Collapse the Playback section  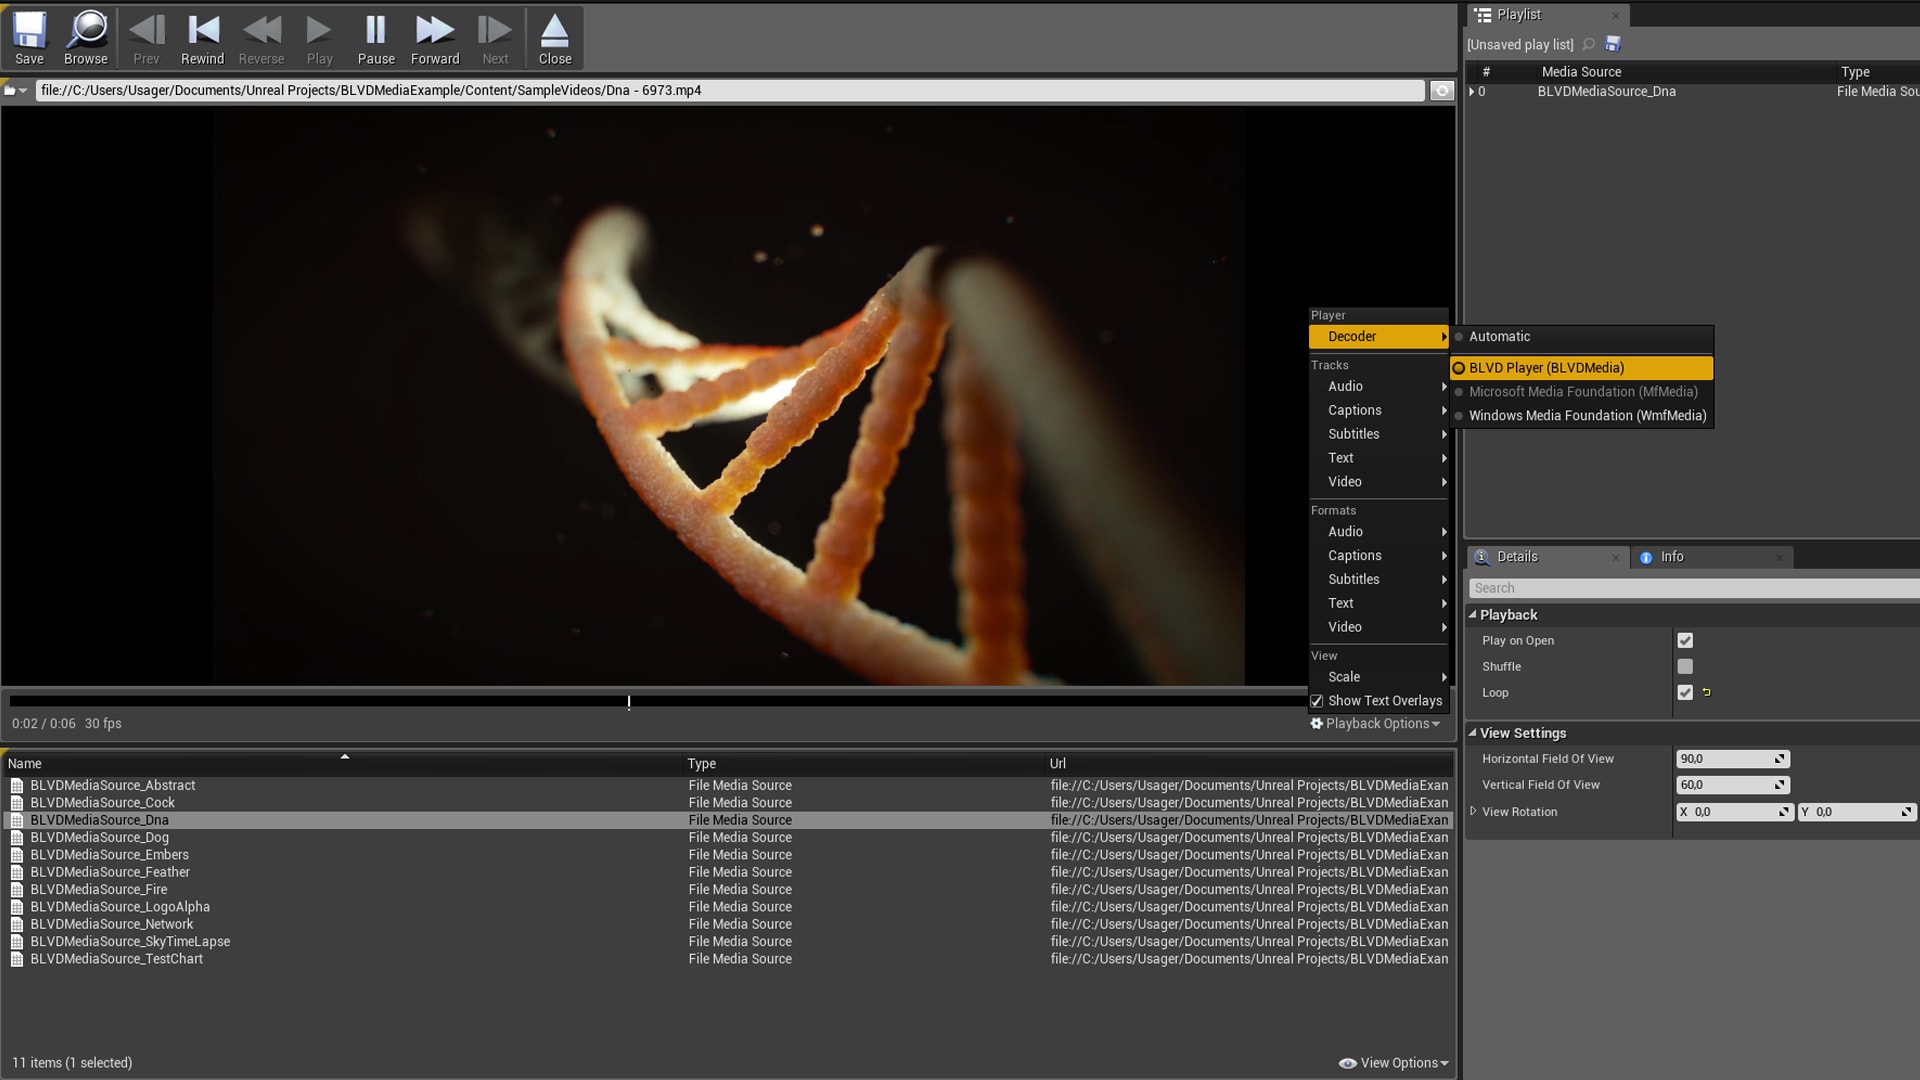point(1472,615)
